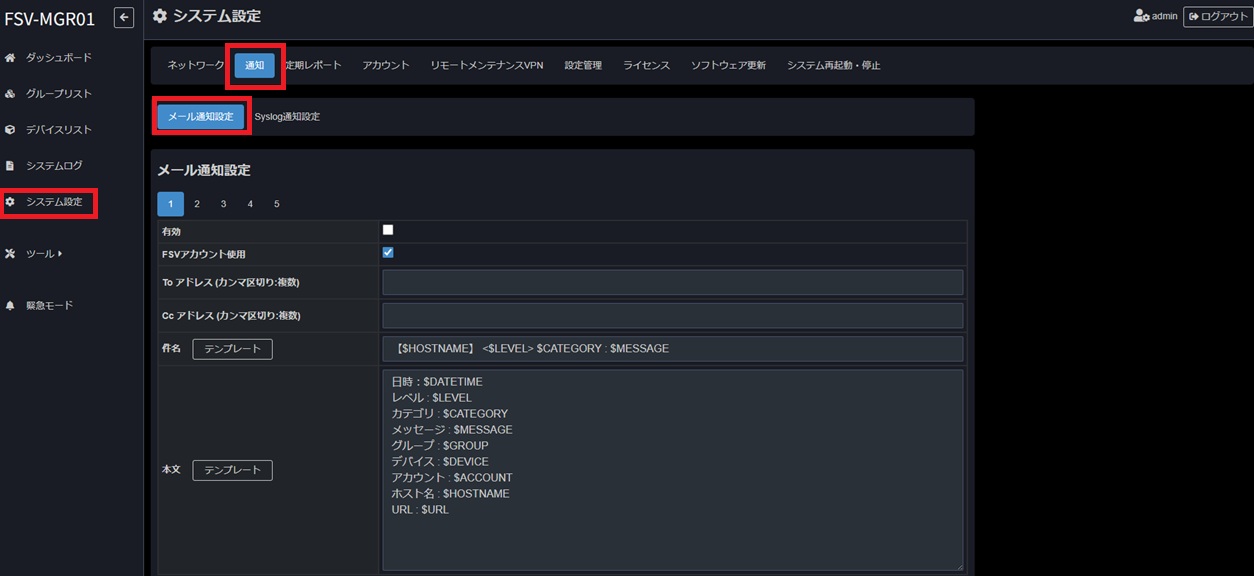Click the ログアウト button

1217,16
